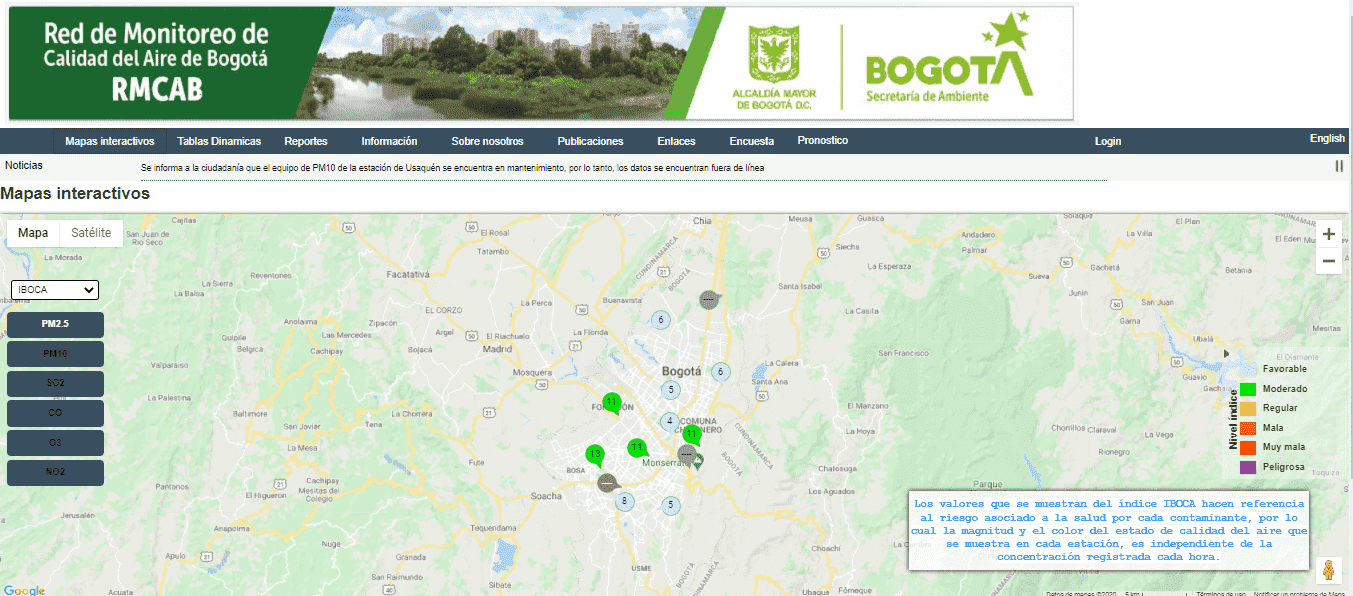The width and height of the screenshot is (1353, 596).
Task: Click the light blue station marker showing 4
Action: click(x=670, y=422)
